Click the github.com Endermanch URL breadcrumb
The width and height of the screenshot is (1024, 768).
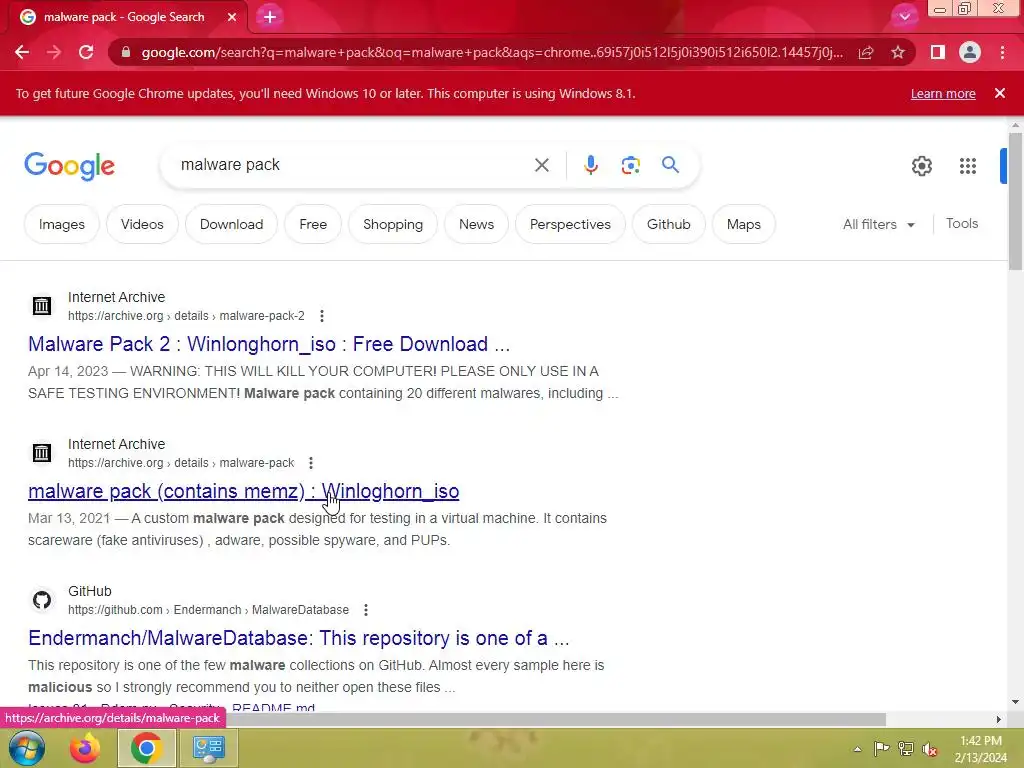click(x=208, y=610)
